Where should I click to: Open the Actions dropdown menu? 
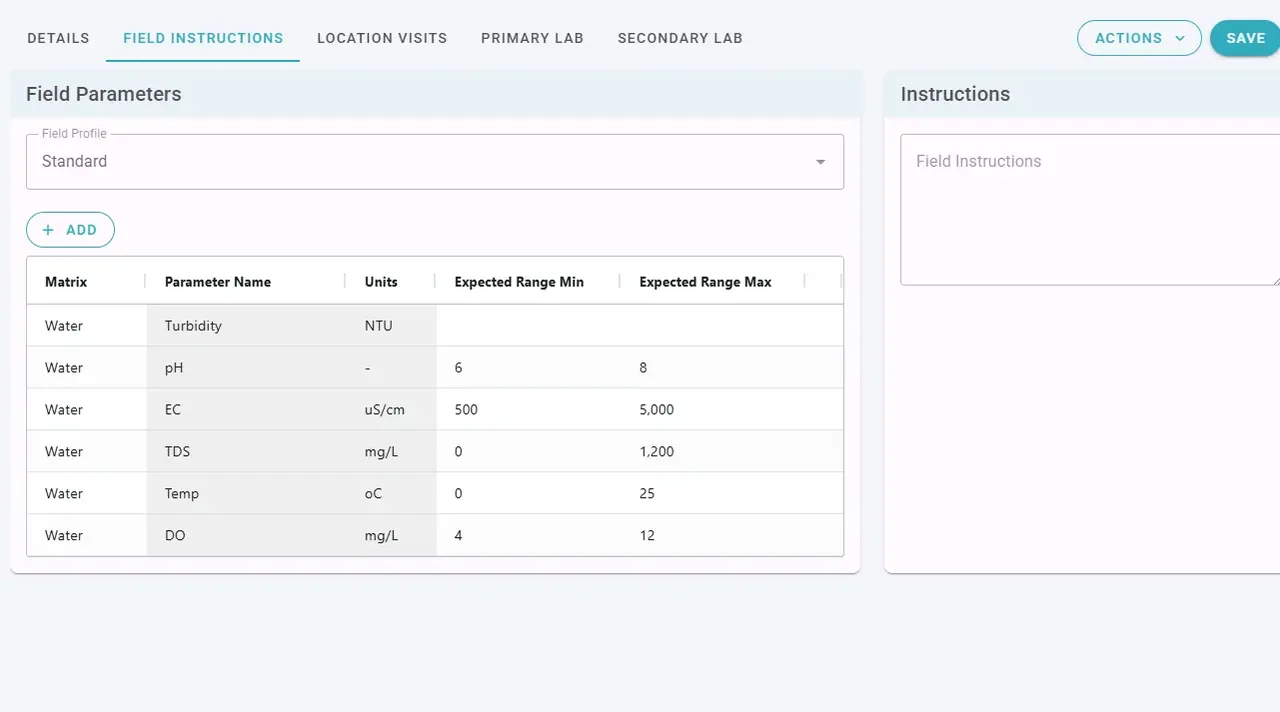click(1139, 38)
